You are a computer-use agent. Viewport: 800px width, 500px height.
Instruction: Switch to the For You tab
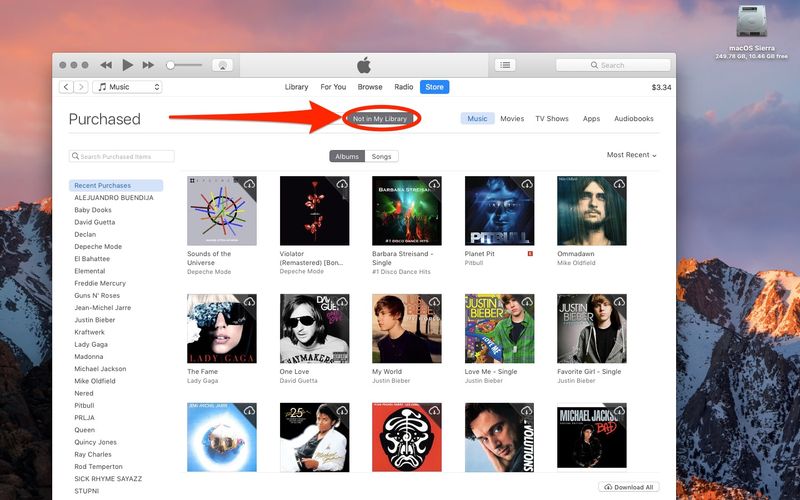click(x=333, y=87)
